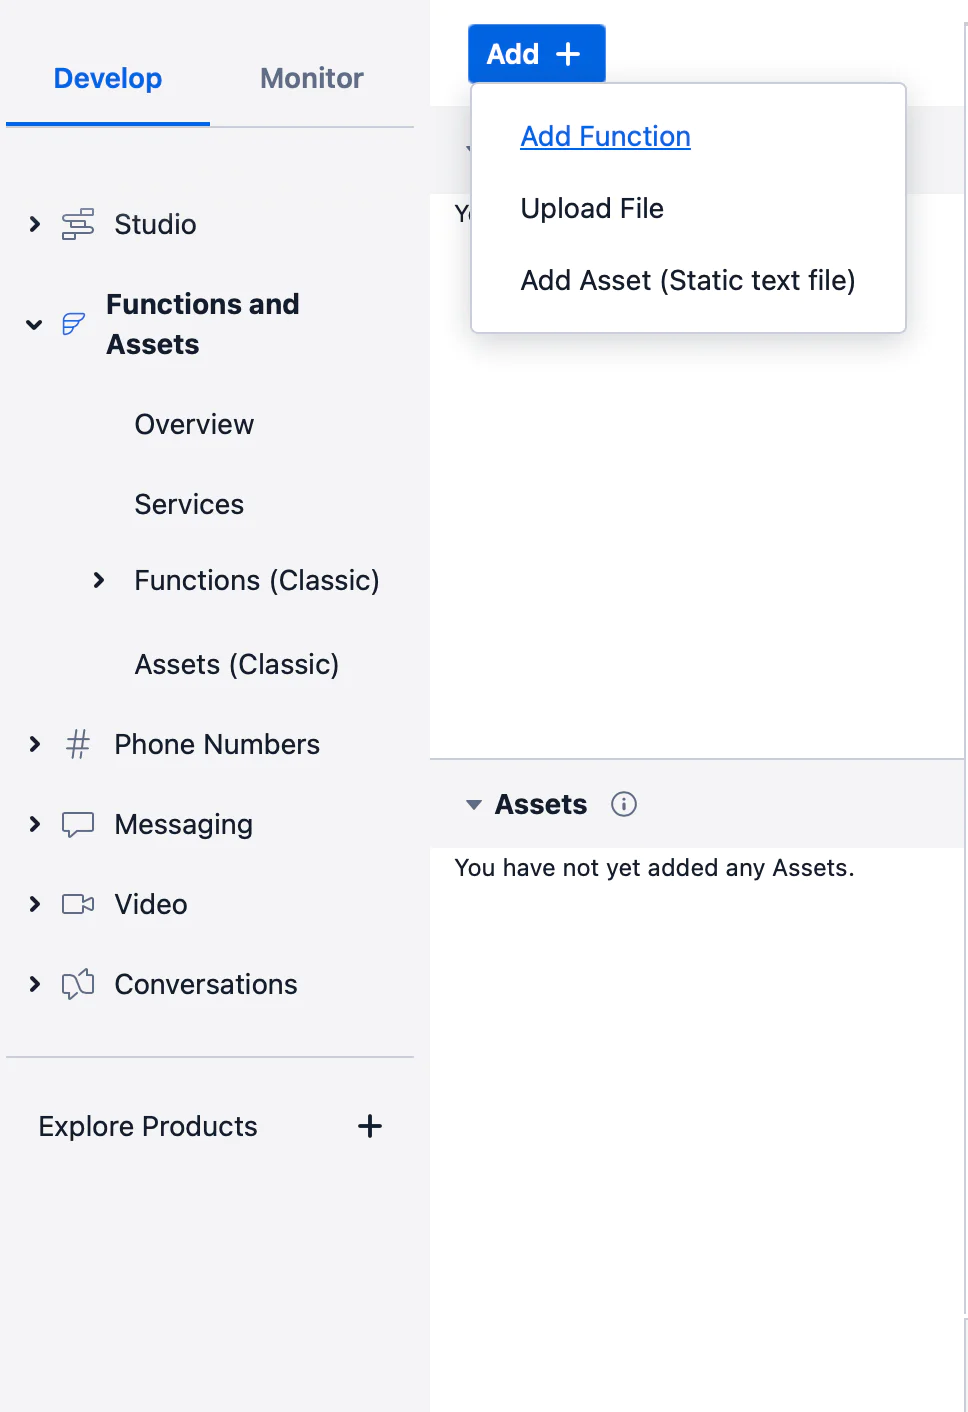968x1412 pixels.
Task: Open the Assets info icon
Action: coord(624,804)
